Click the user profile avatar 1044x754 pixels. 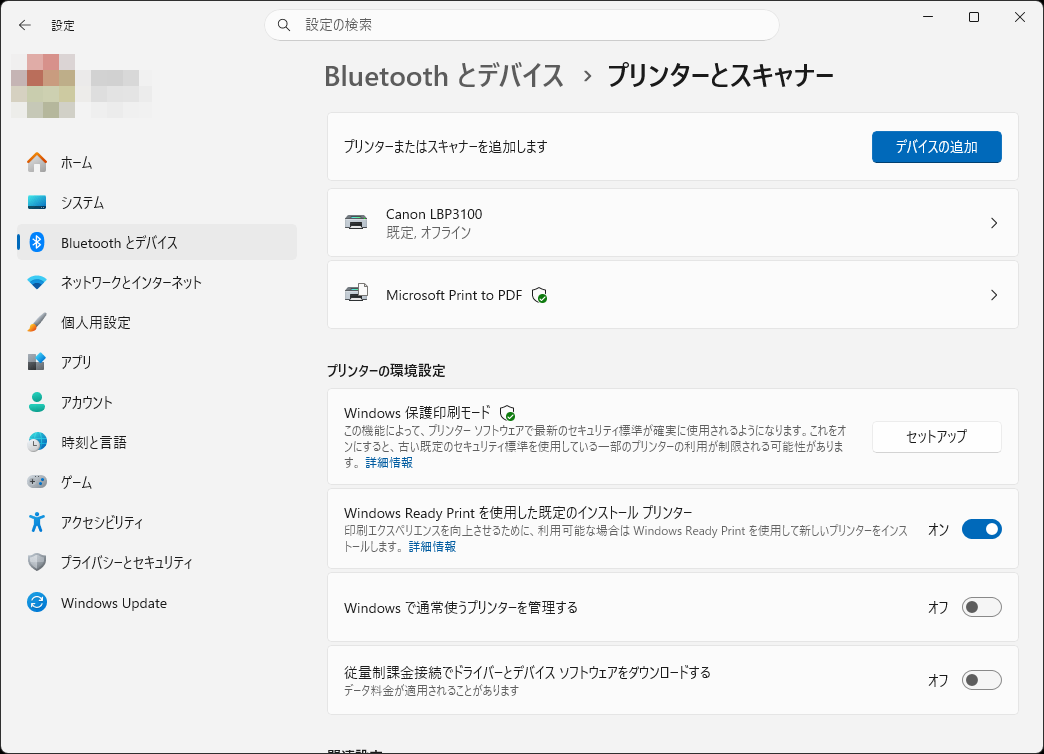(43, 87)
